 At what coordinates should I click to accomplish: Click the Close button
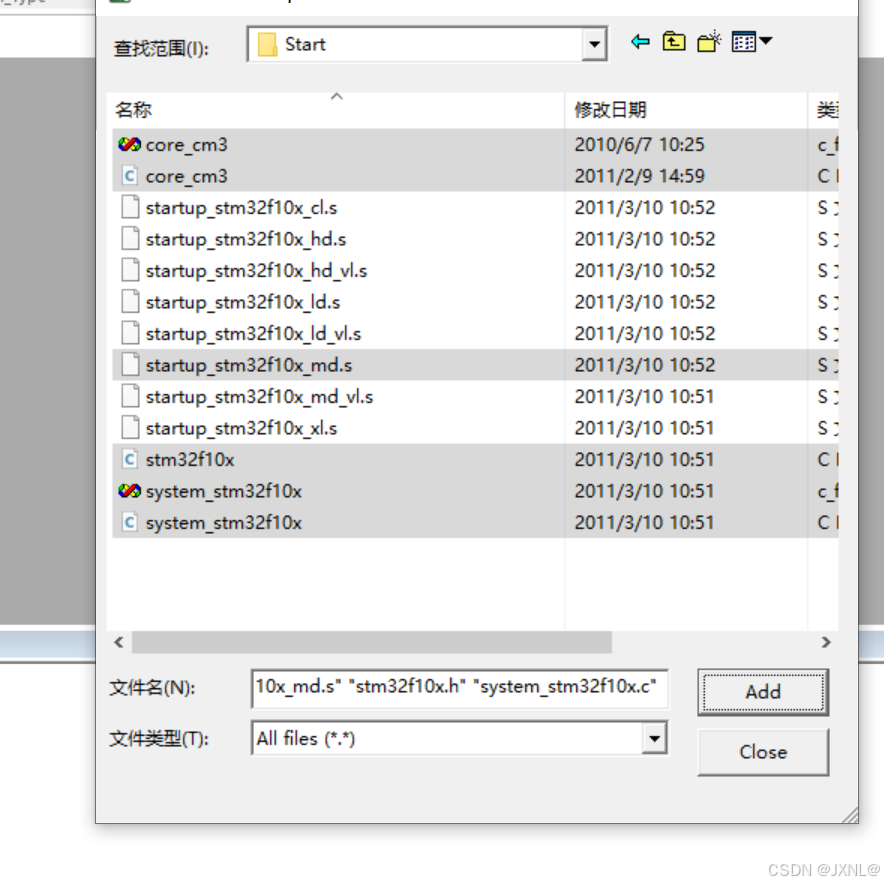763,752
